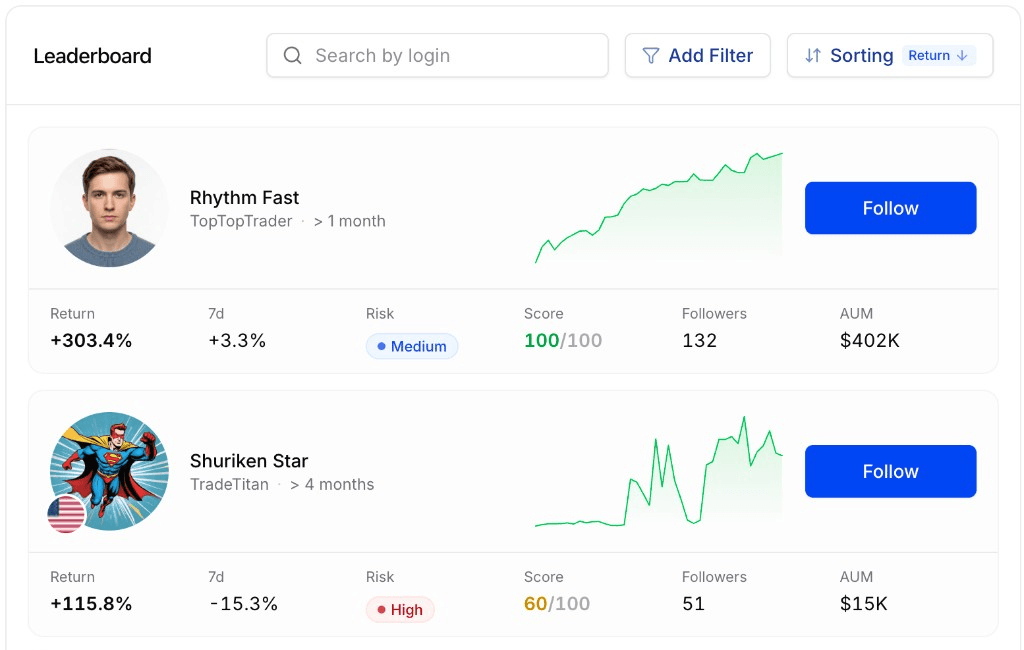The image size is (1024, 650).
Task: Open Rhythm Fast trader name
Action: coord(244,197)
